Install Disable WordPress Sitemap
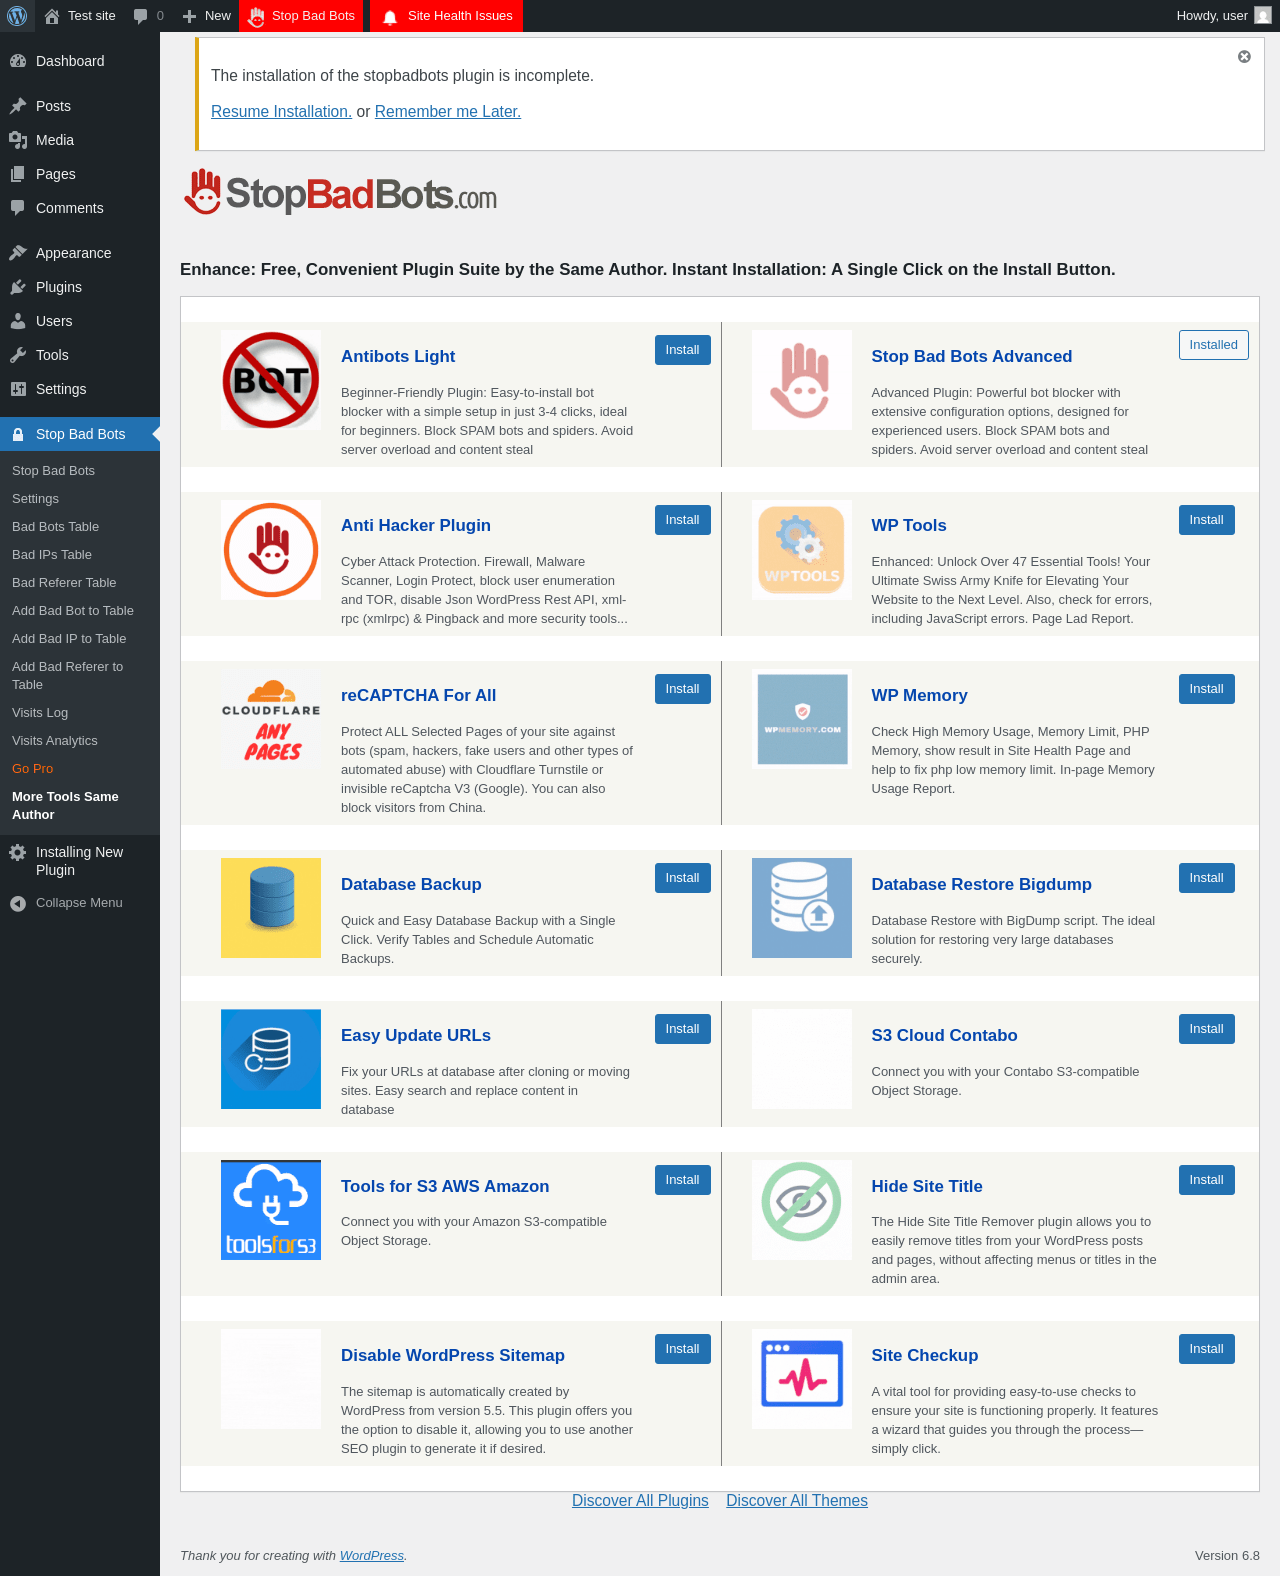The height and width of the screenshot is (1576, 1280). pos(683,1349)
